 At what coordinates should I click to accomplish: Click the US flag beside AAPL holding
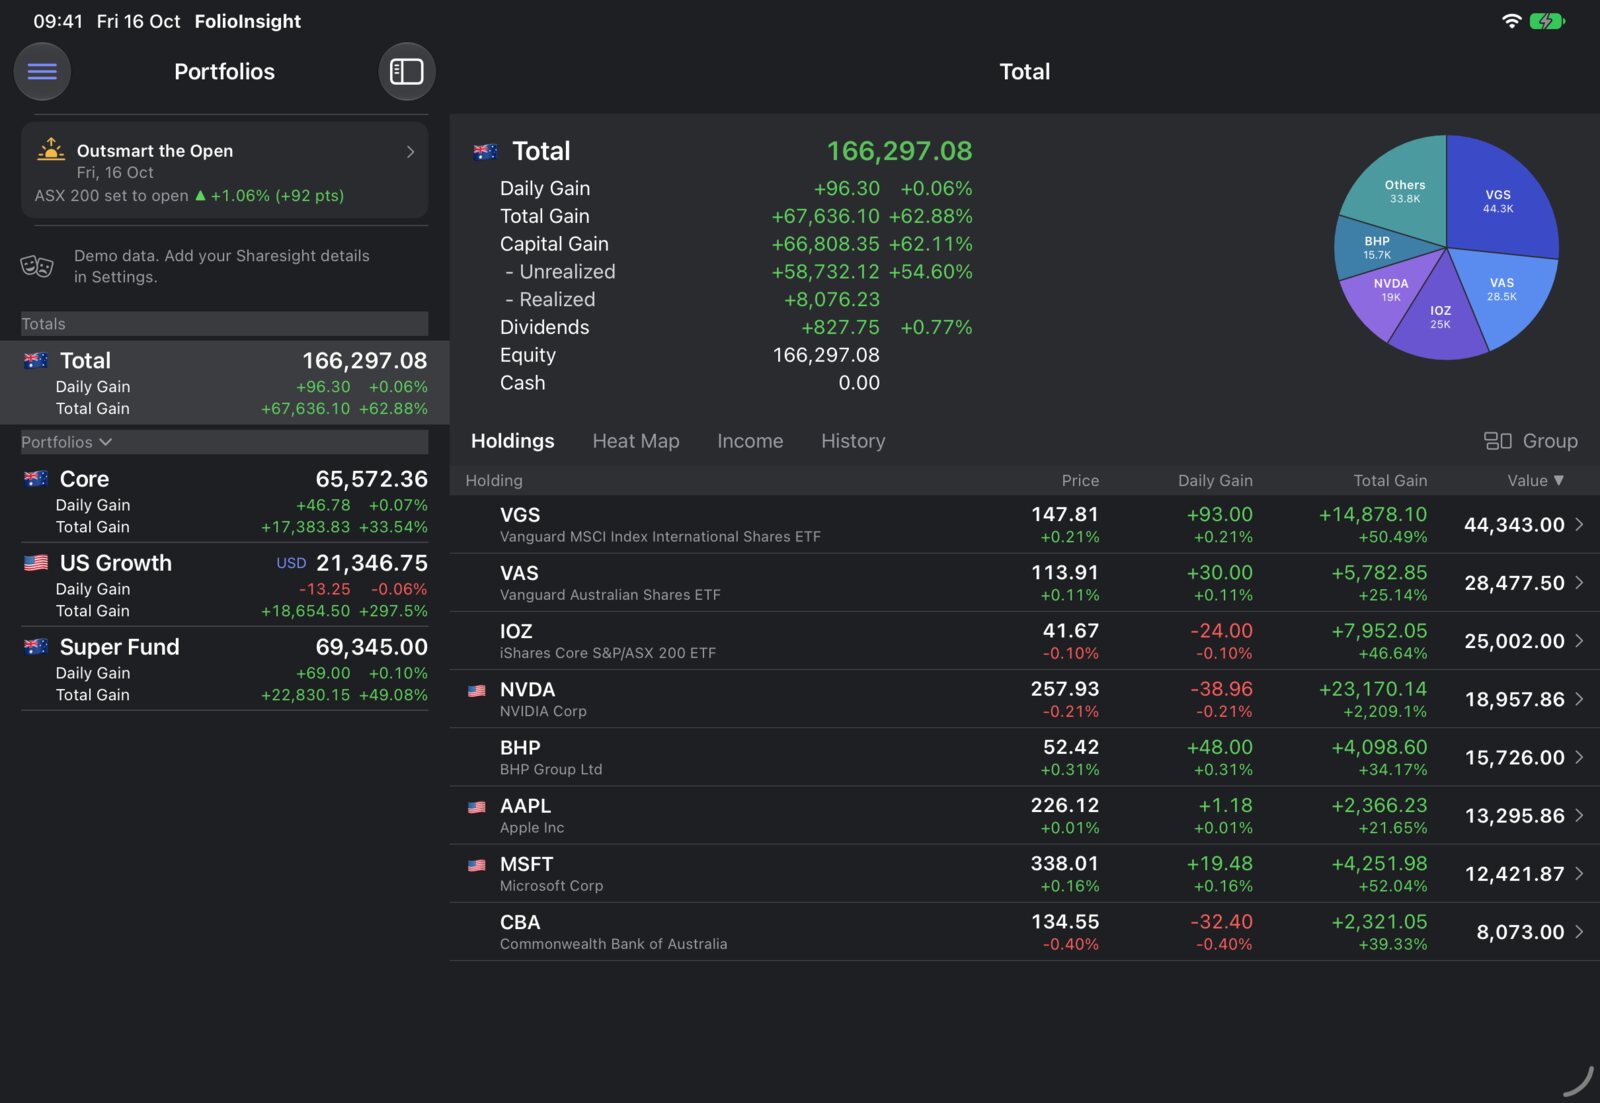click(477, 807)
